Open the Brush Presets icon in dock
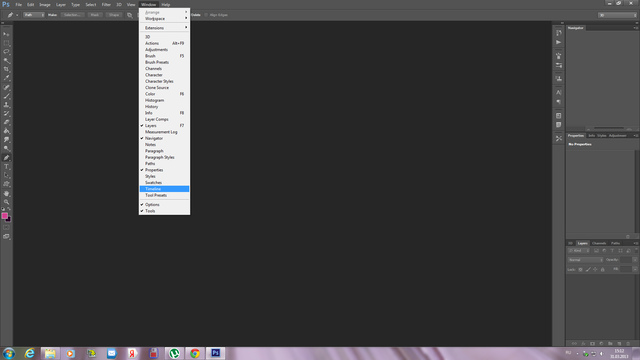This screenshot has height=360, width=640. 559,65
